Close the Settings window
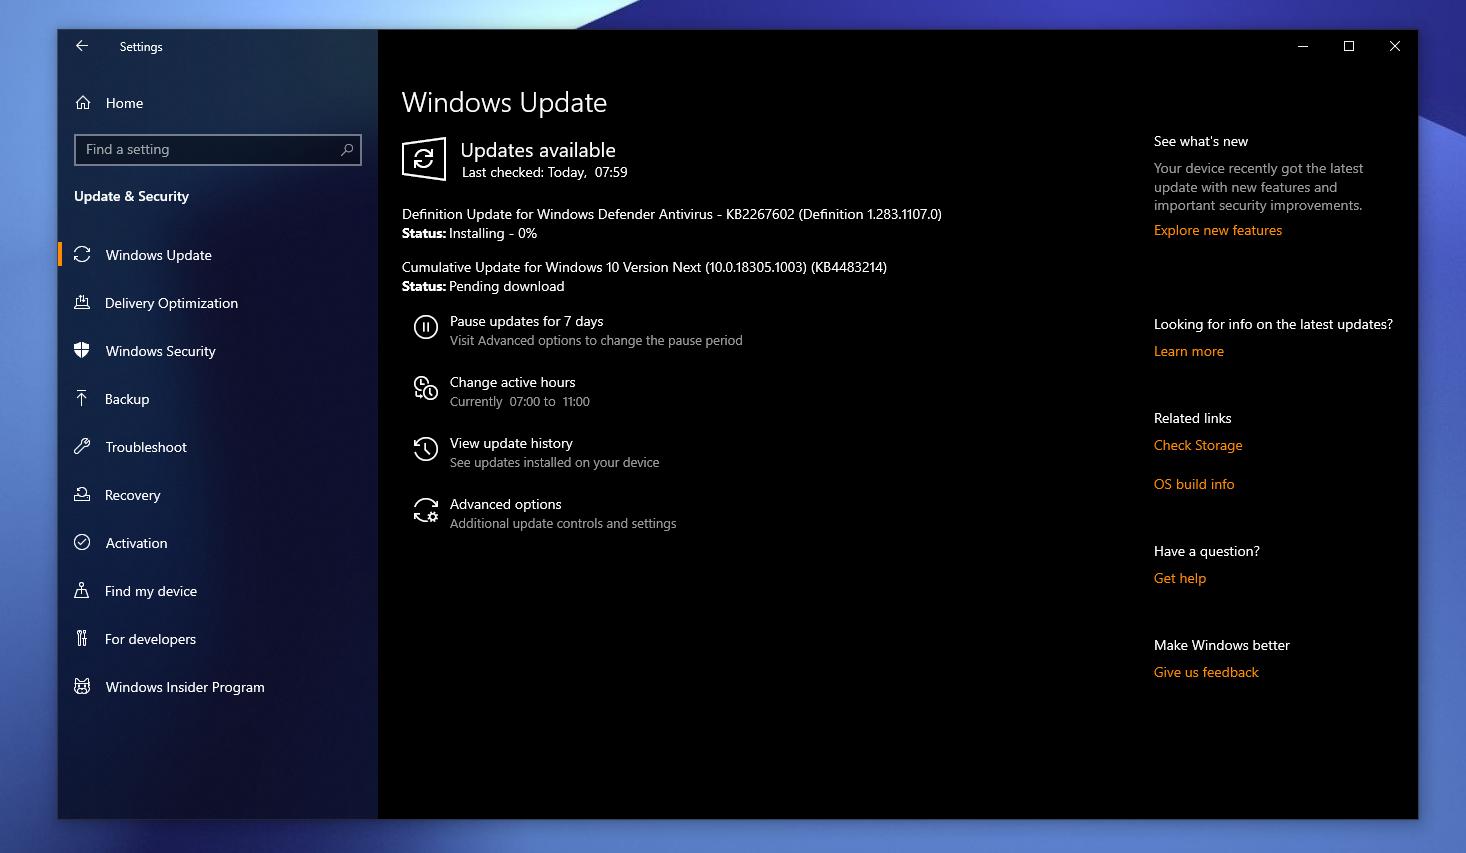The height and width of the screenshot is (853, 1466). coord(1395,46)
